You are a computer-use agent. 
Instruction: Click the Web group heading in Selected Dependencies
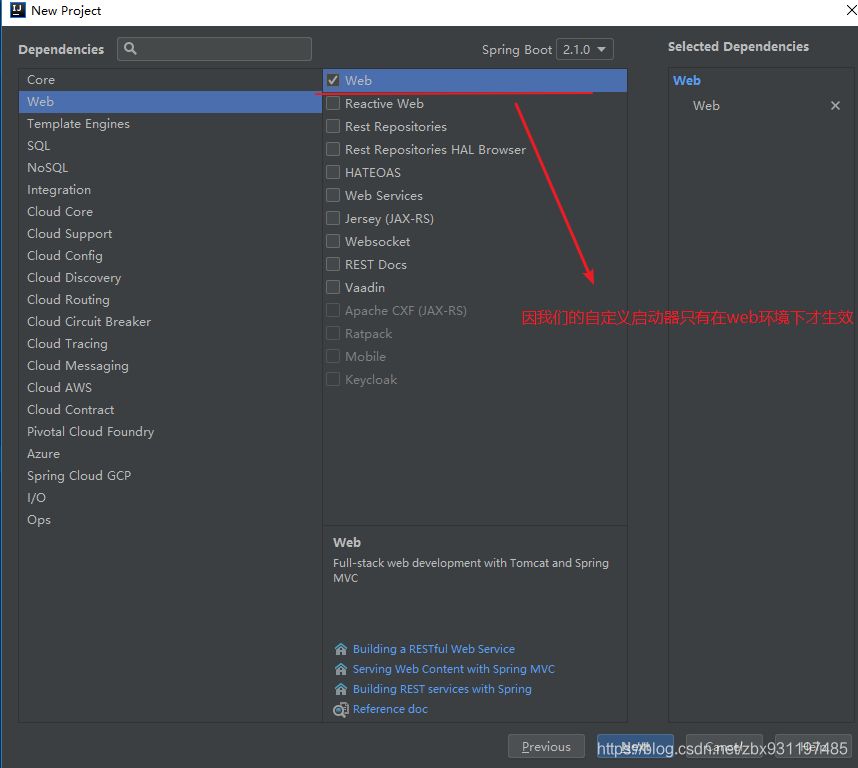click(686, 80)
